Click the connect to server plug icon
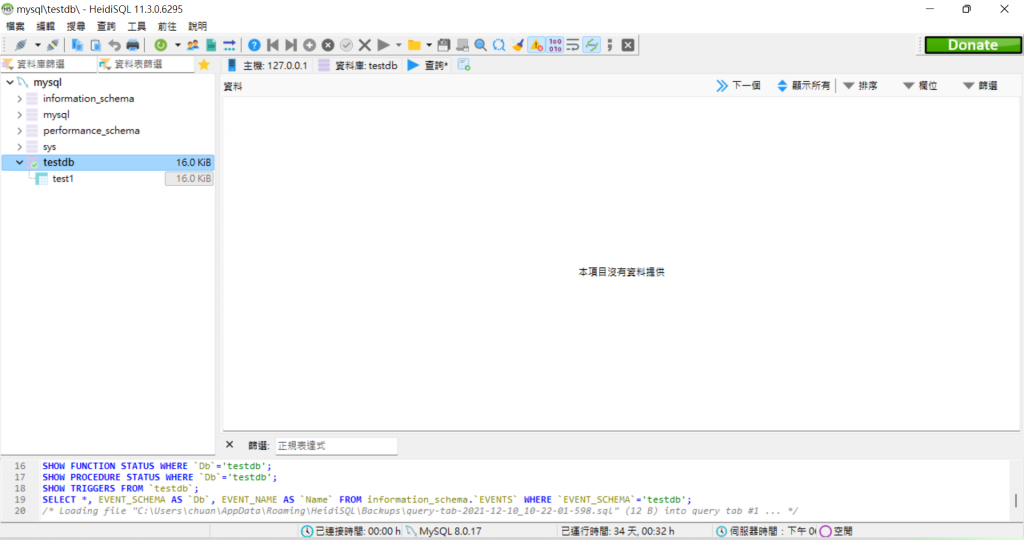The width and height of the screenshot is (1024, 540). tap(20, 45)
